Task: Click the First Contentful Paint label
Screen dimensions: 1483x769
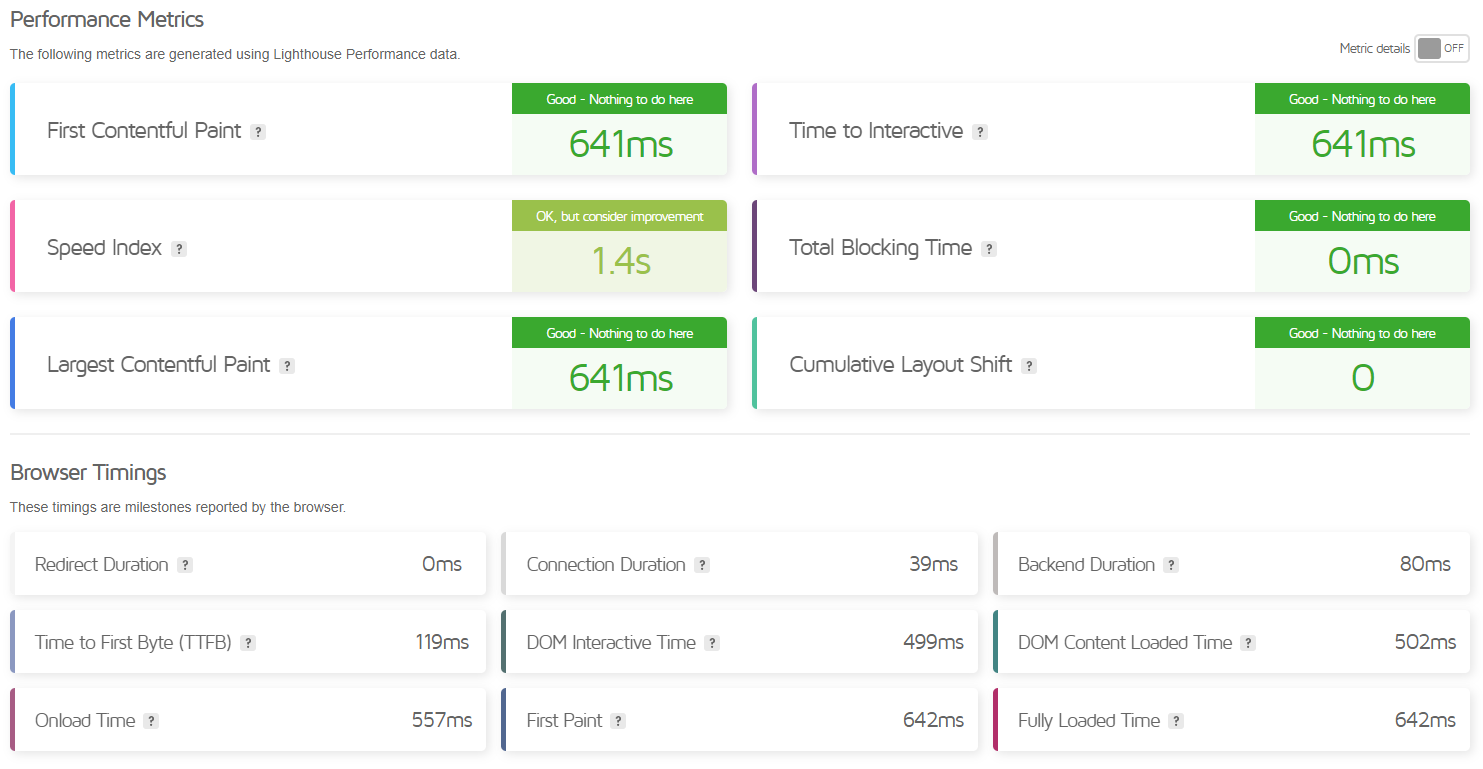Action: pyautogui.click(x=144, y=131)
